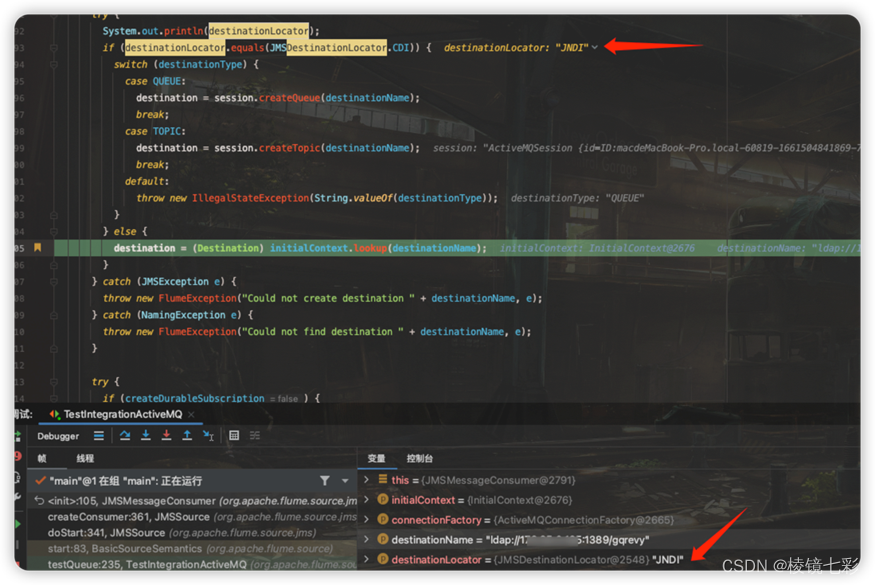Click the case QUEUE: label in code
This screenshot has height=585, width=875.
point(155,81)
